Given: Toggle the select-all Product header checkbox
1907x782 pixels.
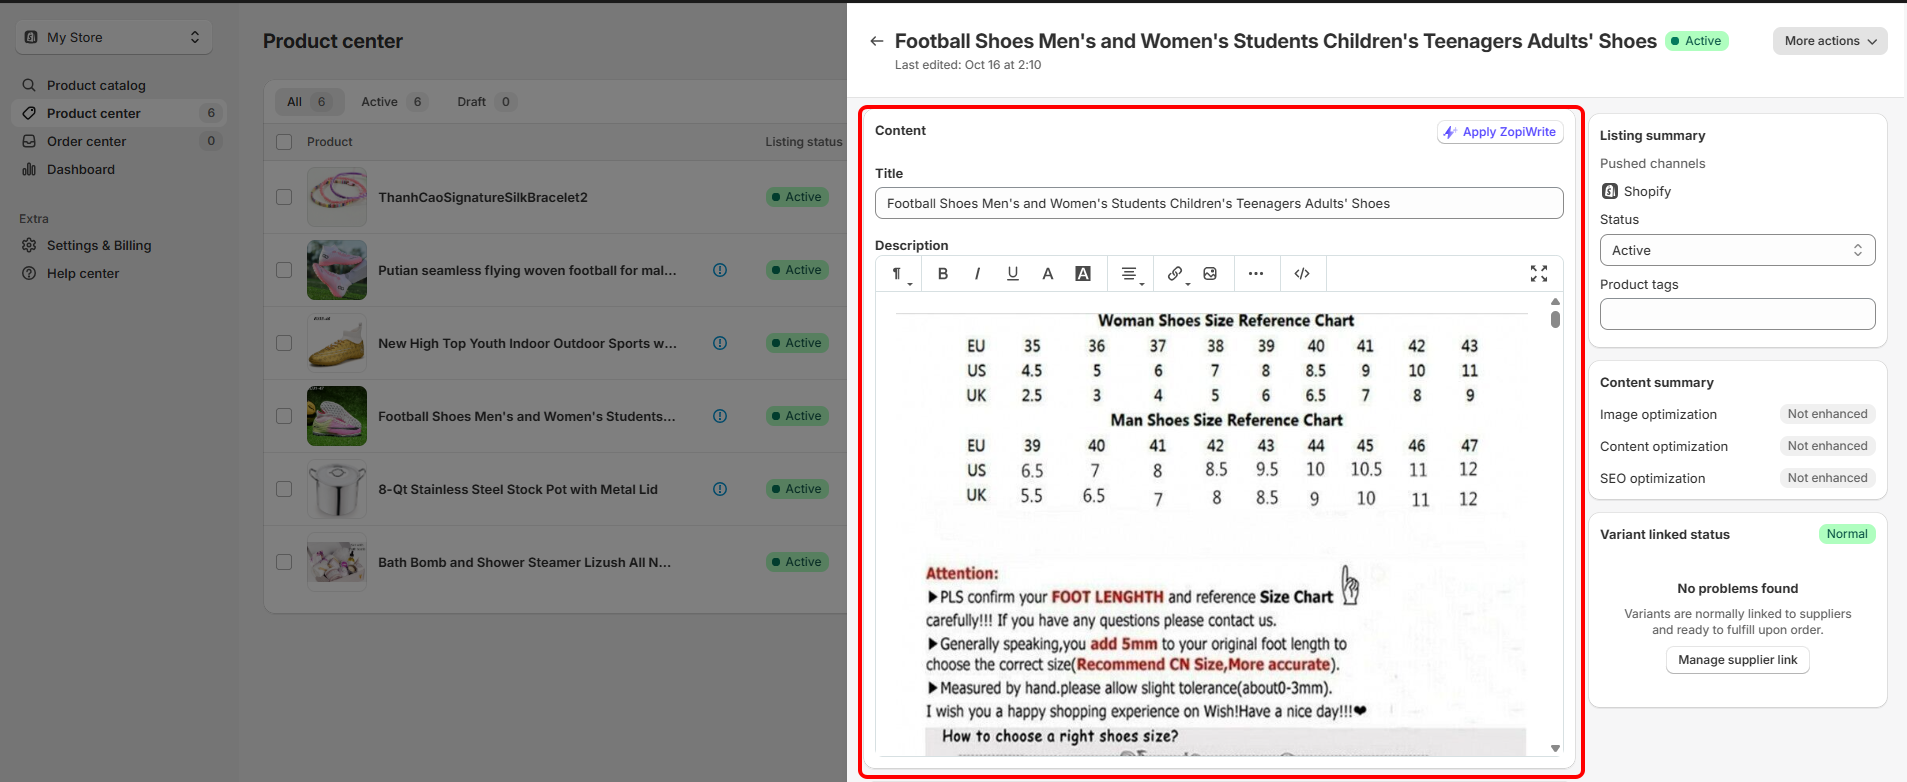Looking at the screenshot, I should tap(284, 142).
